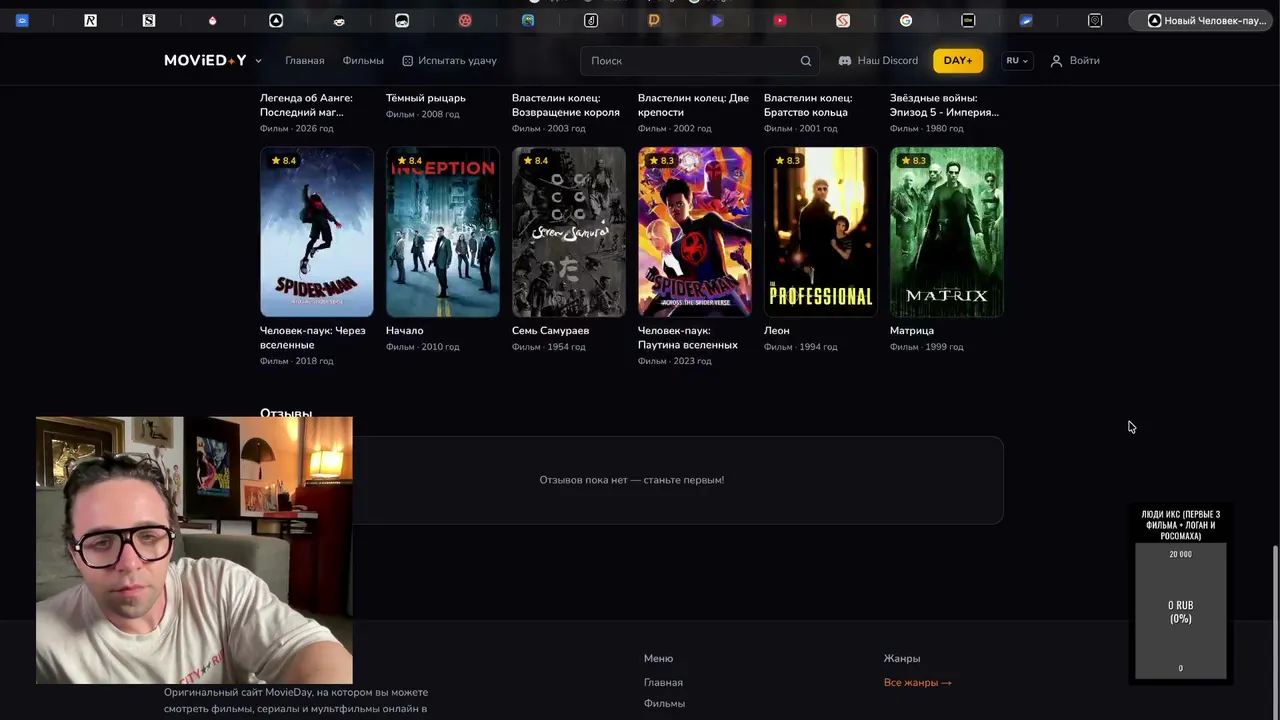
Task: Click the title Человек-паук: Паутина вселенных
Action: pyautogui.click(x=688, y=338)
